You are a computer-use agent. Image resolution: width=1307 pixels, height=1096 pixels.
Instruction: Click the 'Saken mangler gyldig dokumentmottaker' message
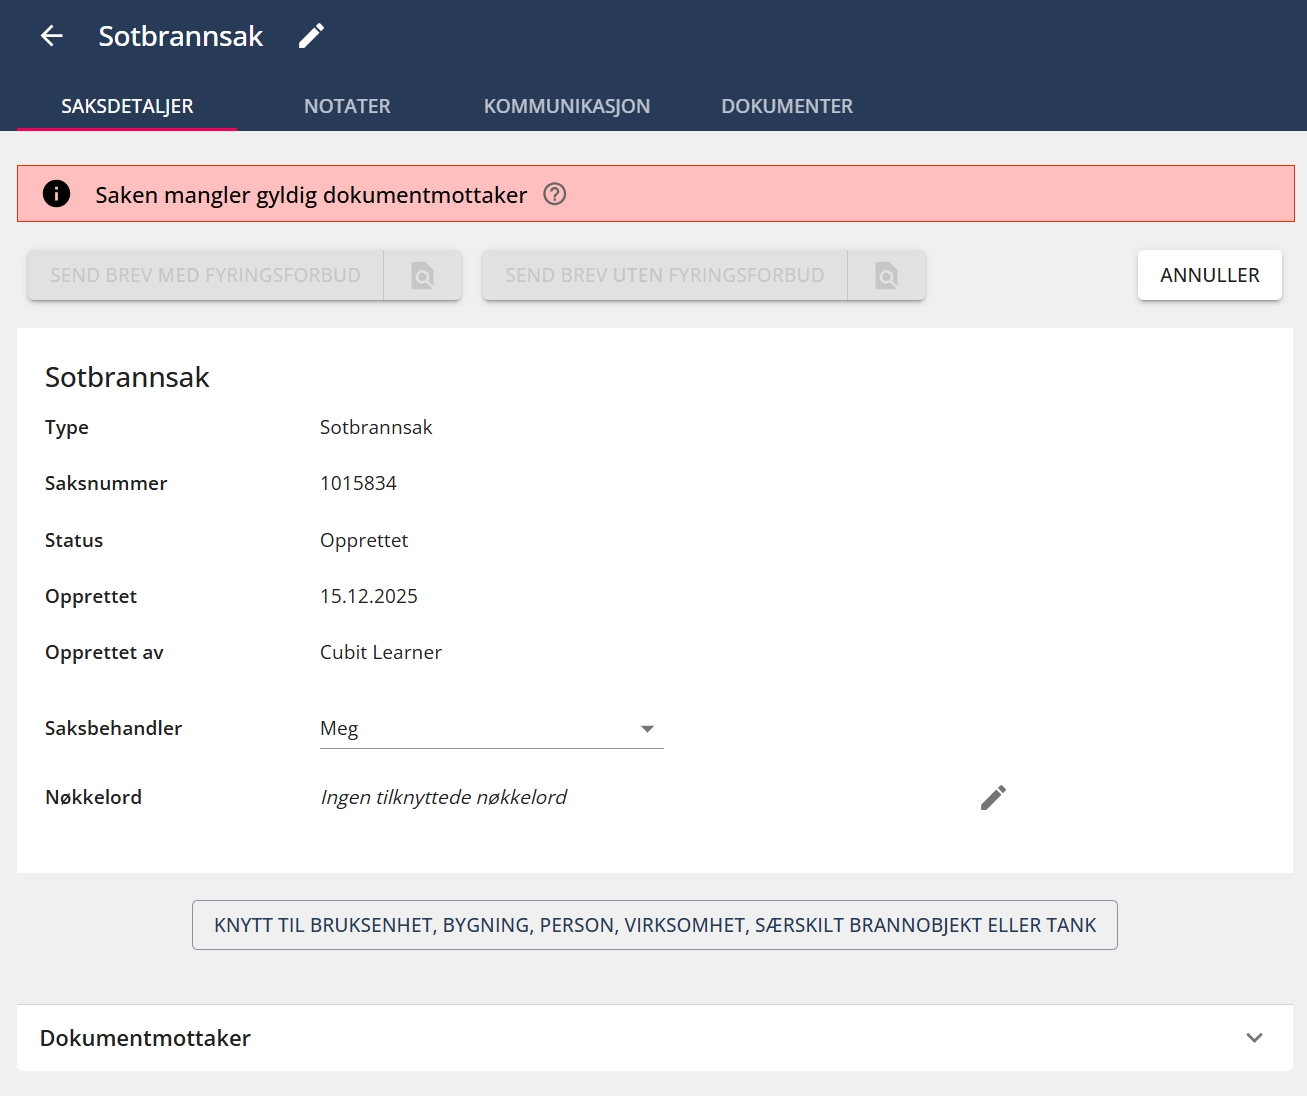point(311,195)
